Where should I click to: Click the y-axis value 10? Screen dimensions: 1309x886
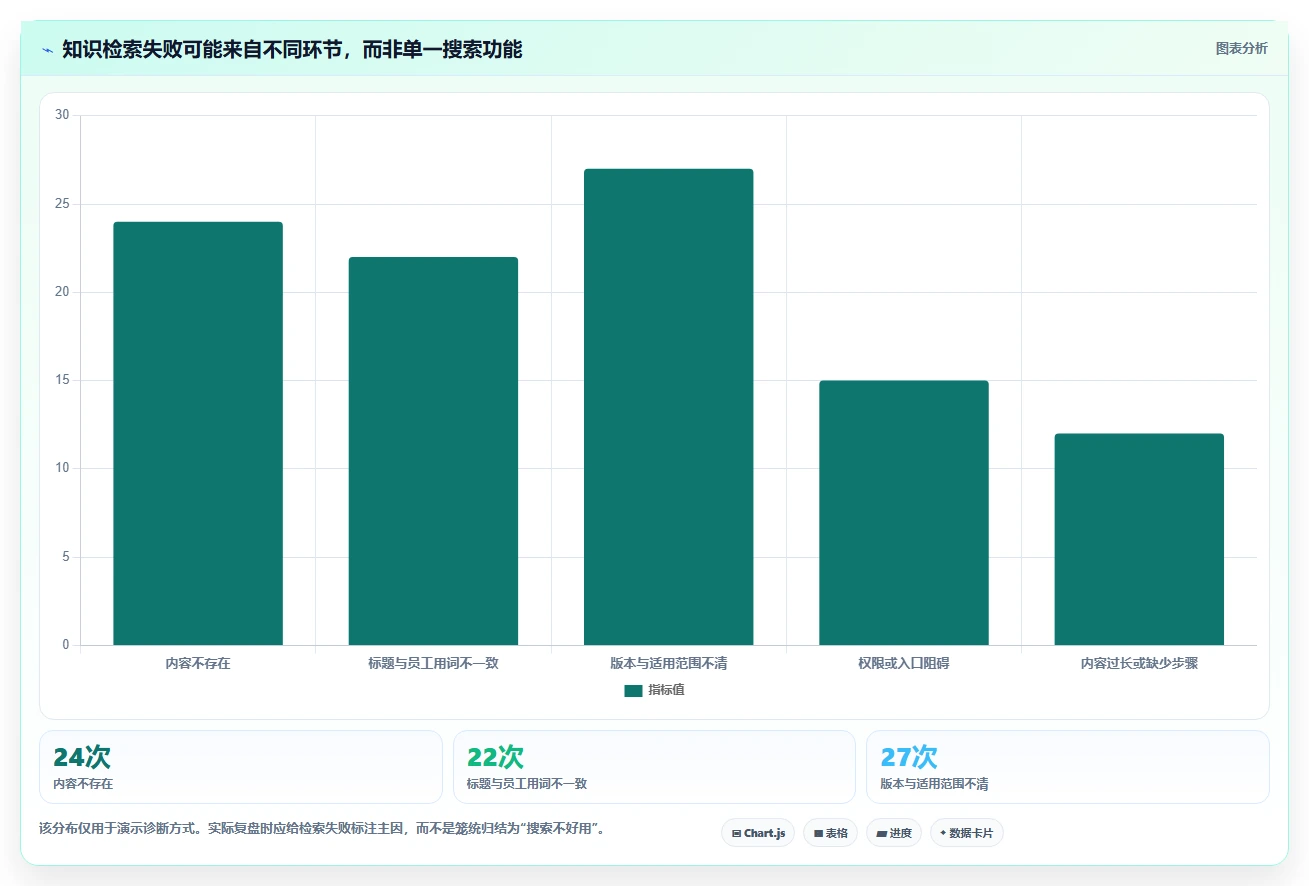click(62, 468)
